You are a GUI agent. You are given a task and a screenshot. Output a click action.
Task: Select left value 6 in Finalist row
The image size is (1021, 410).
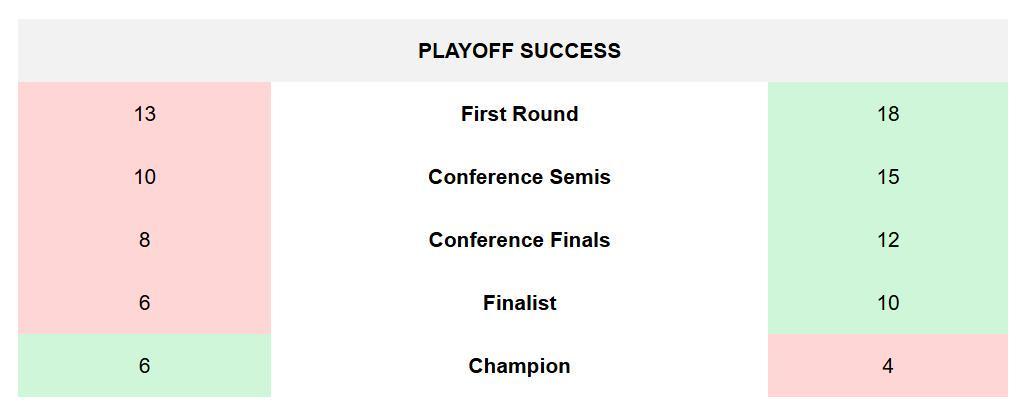click(145, 303)
